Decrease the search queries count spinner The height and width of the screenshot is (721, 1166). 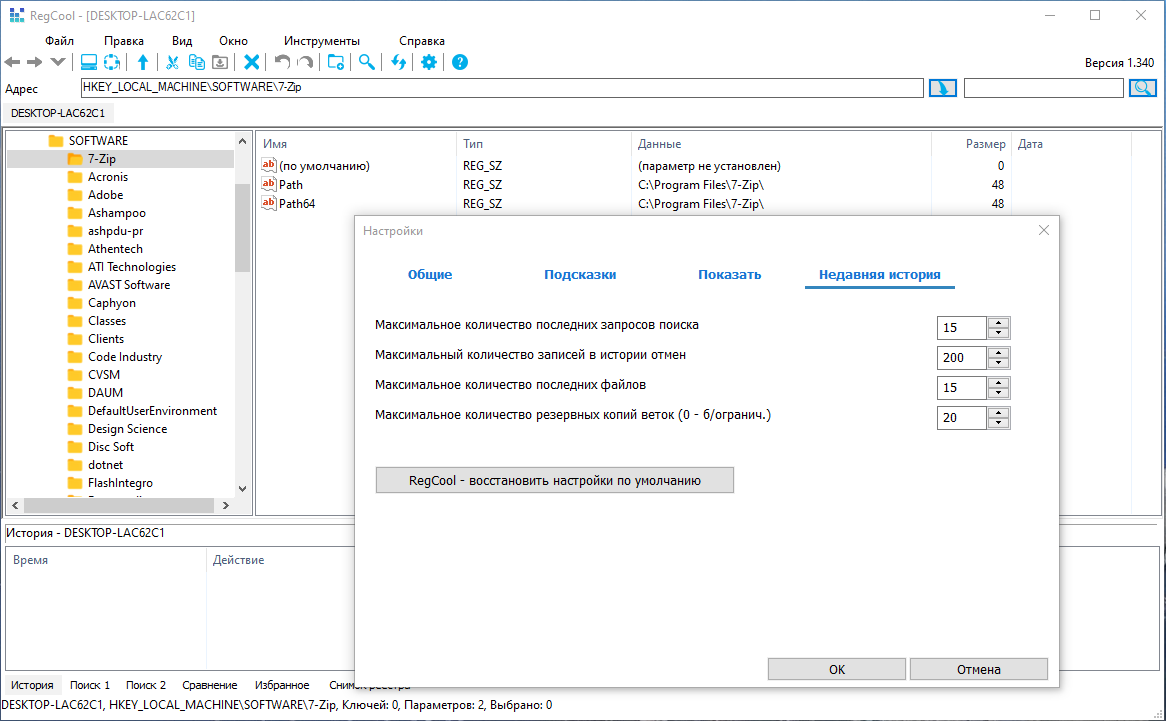(999, 333)
